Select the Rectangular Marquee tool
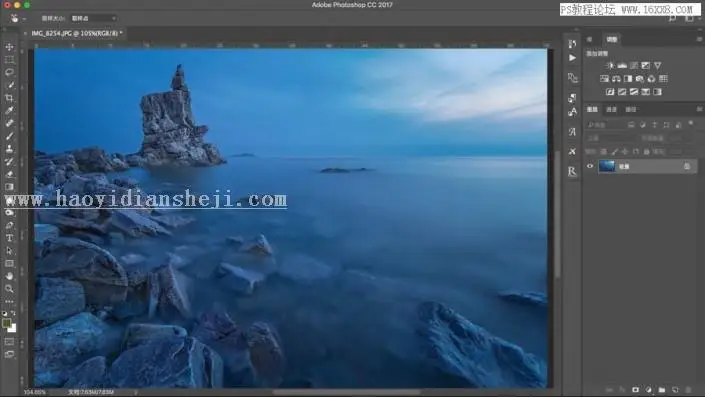The image size is (705, 397). [9, 59]
